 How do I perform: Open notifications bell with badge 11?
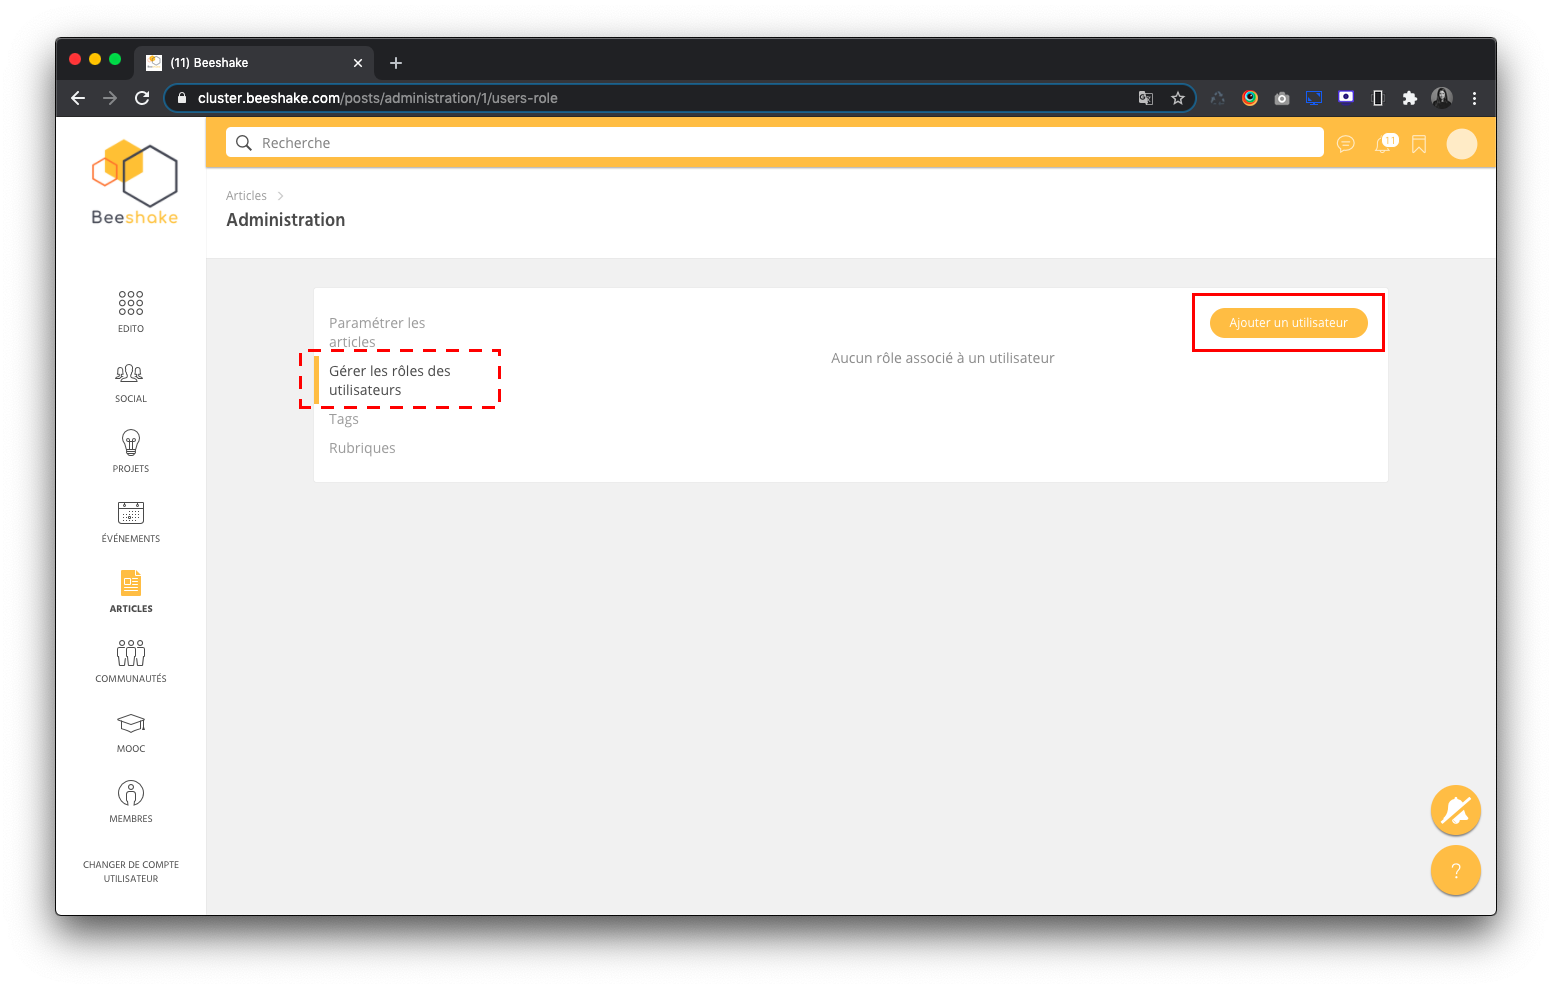tap(1385, 143)
